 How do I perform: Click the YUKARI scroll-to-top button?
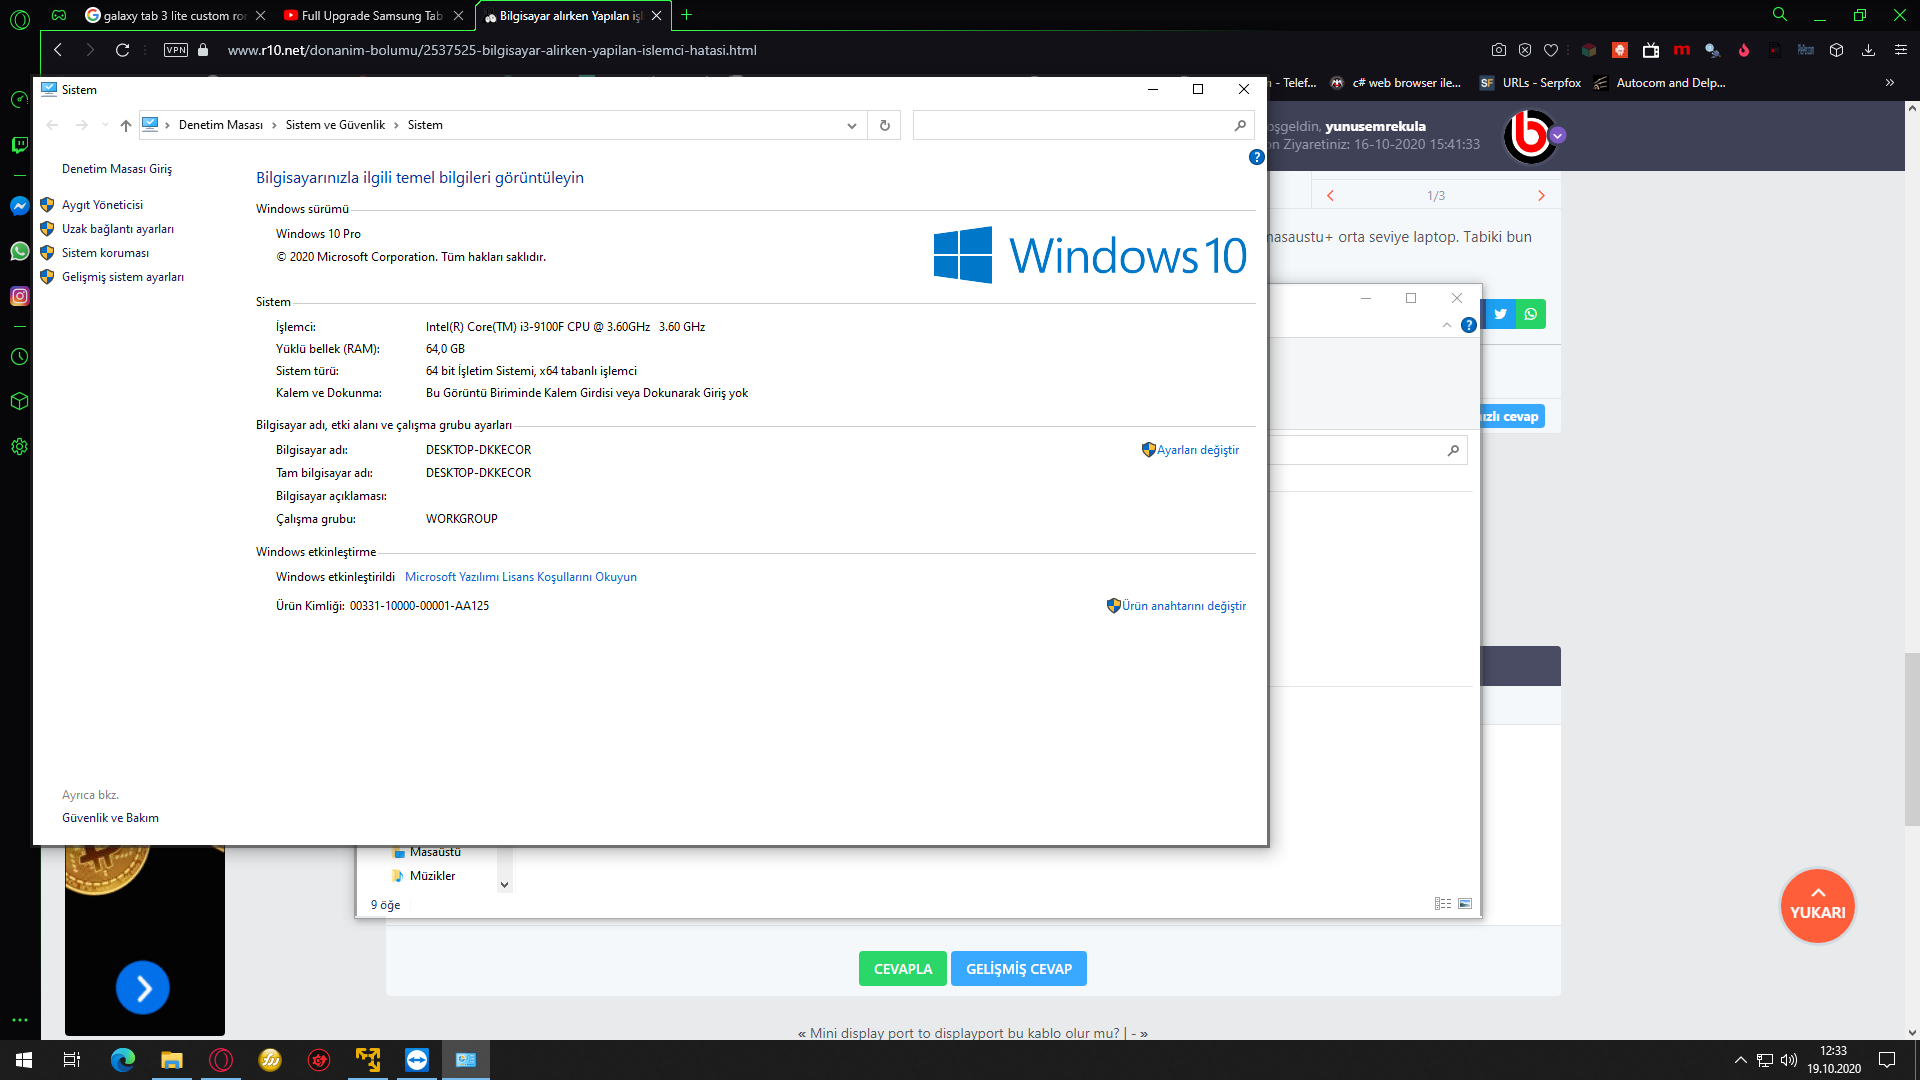(1818, 906)
